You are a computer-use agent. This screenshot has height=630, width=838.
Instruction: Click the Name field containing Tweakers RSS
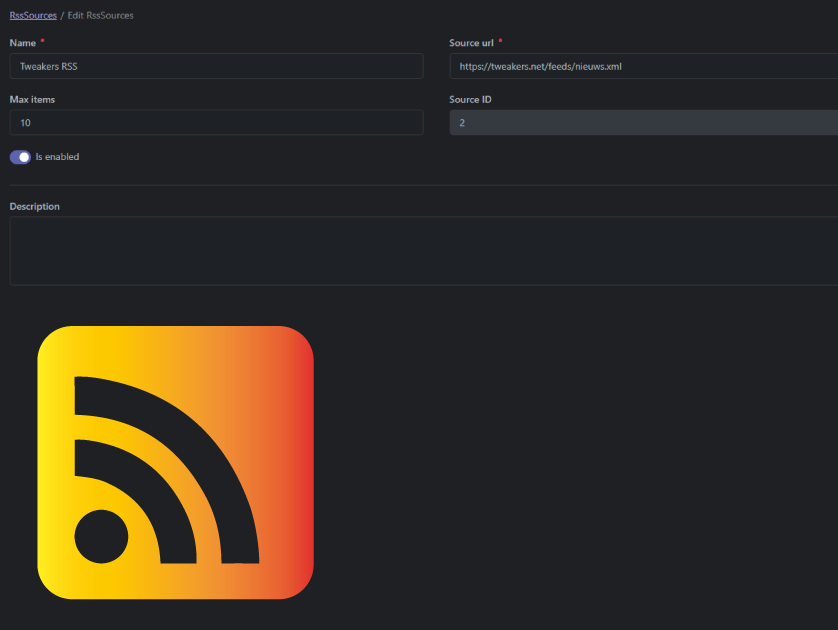coord(216,66)
